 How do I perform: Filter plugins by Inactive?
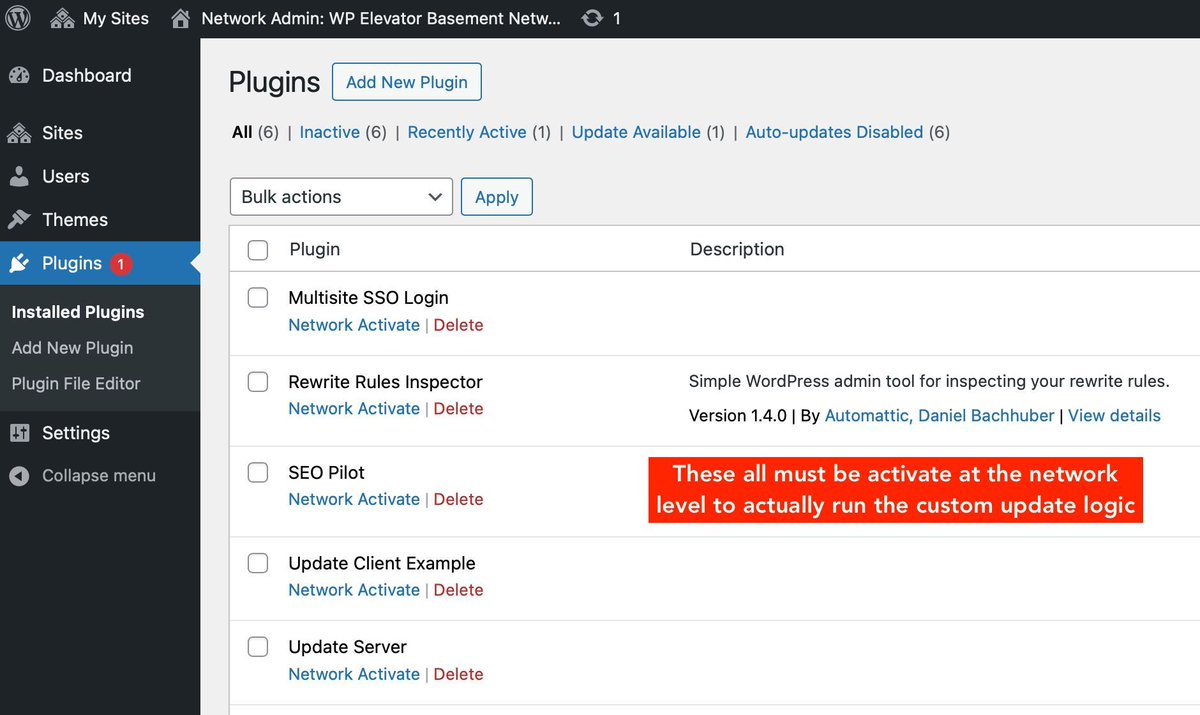tap(329, 132)
